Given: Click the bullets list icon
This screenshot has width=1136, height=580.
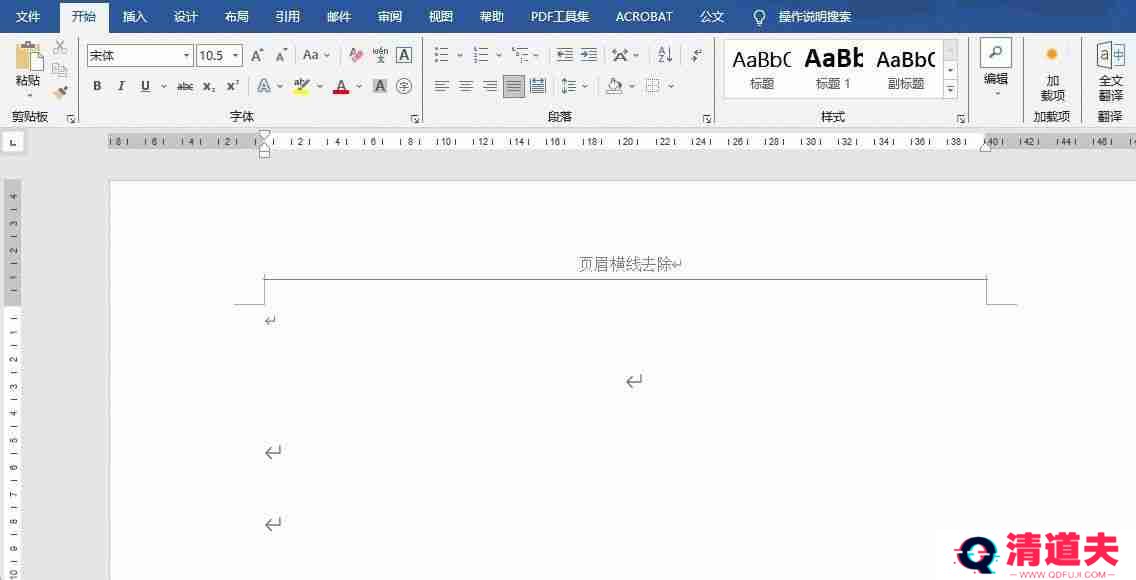Looking at the screenshot, I should [441, 55].
